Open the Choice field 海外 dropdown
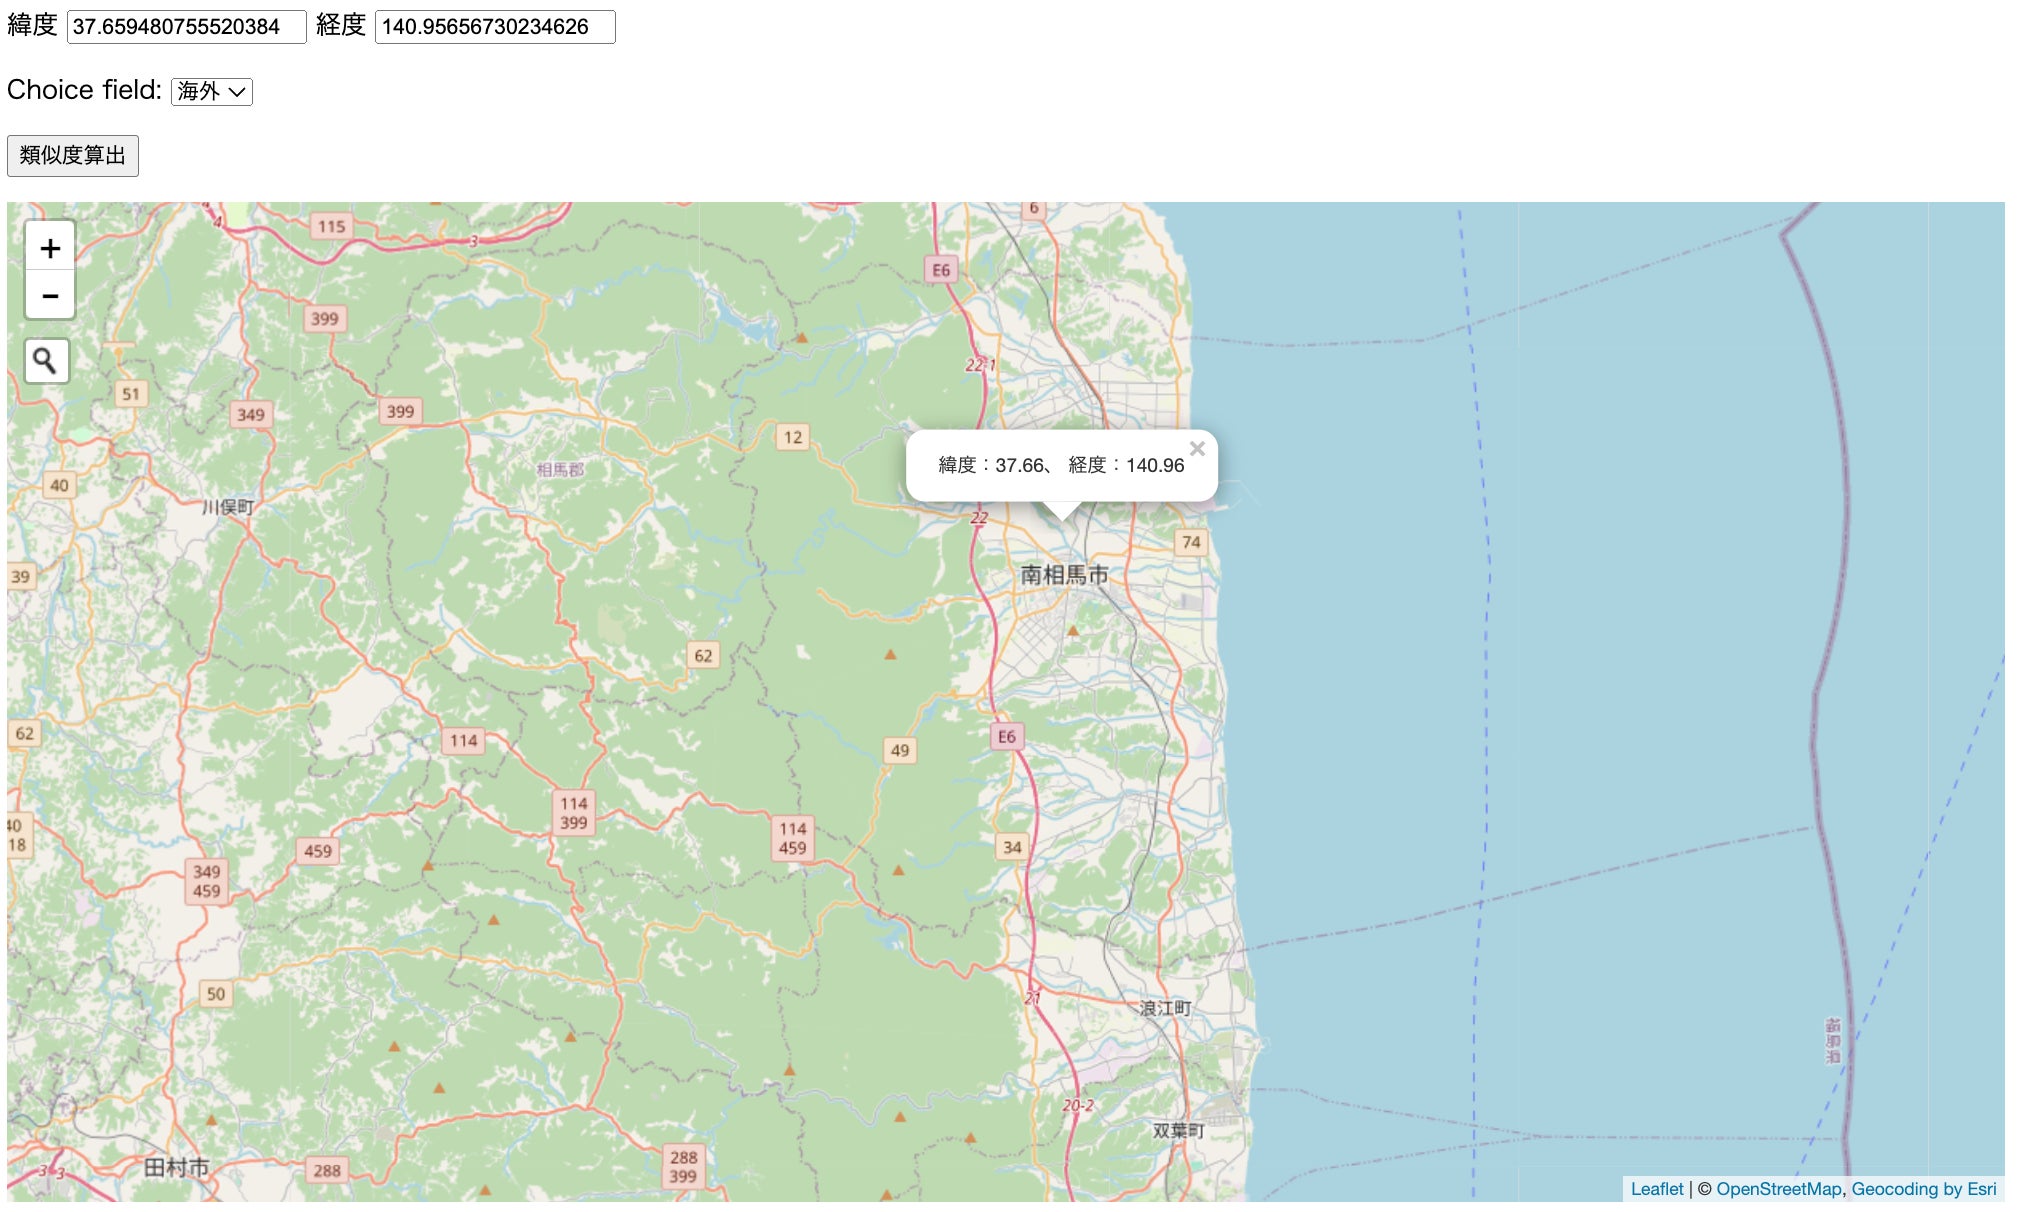Screen dimensions: 2022x1212 212,92
